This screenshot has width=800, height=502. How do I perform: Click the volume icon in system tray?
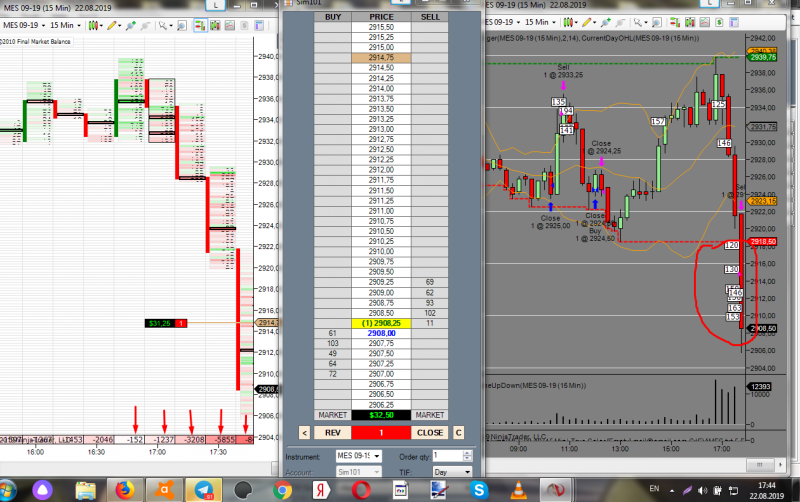click(x=703, y=490)
